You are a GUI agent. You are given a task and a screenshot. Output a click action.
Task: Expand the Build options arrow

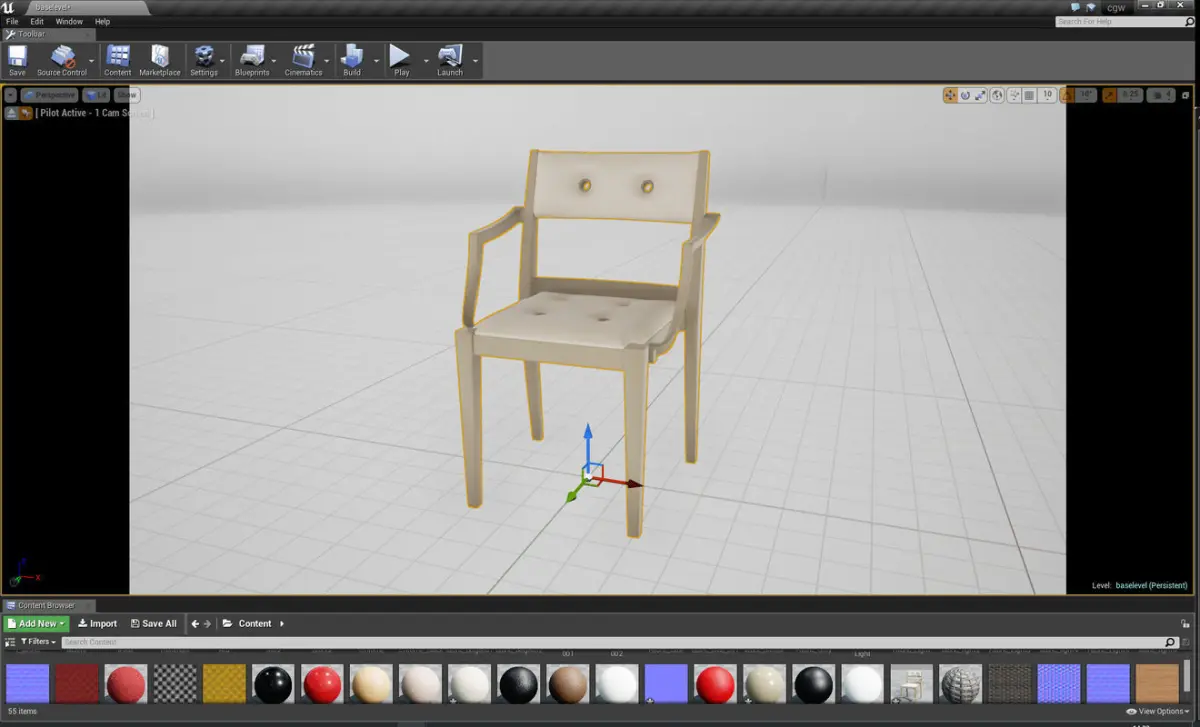pyautogui.click(x=377, y=61)
